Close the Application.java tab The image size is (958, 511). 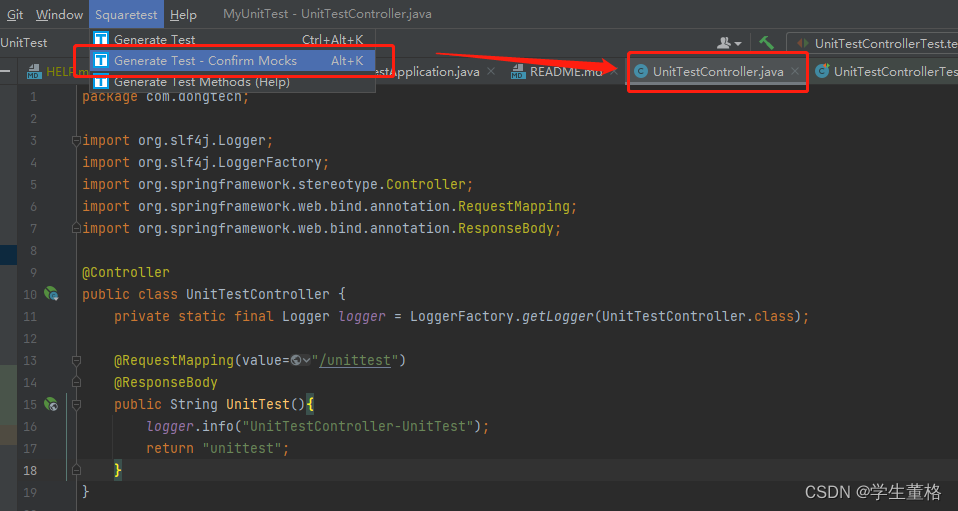[x=491, y=72]
